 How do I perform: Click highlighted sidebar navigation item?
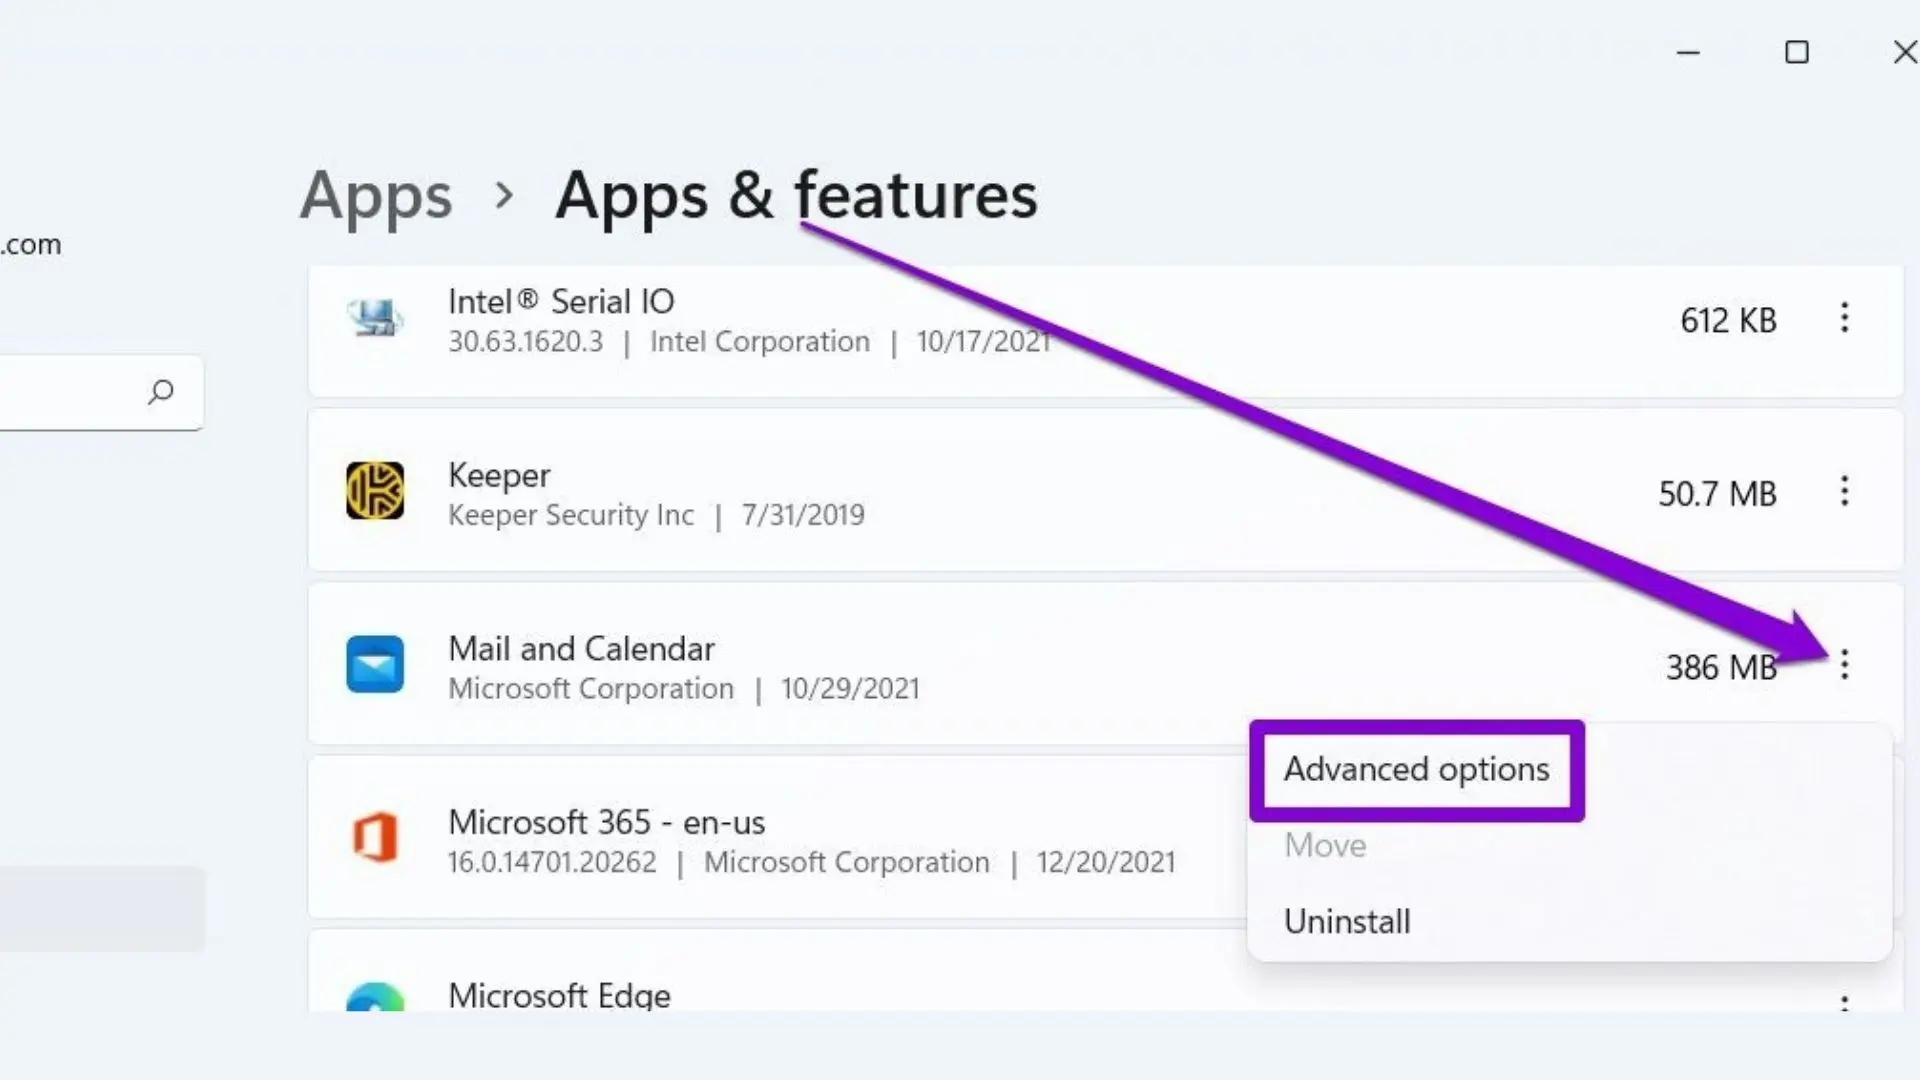coord(100,908)
